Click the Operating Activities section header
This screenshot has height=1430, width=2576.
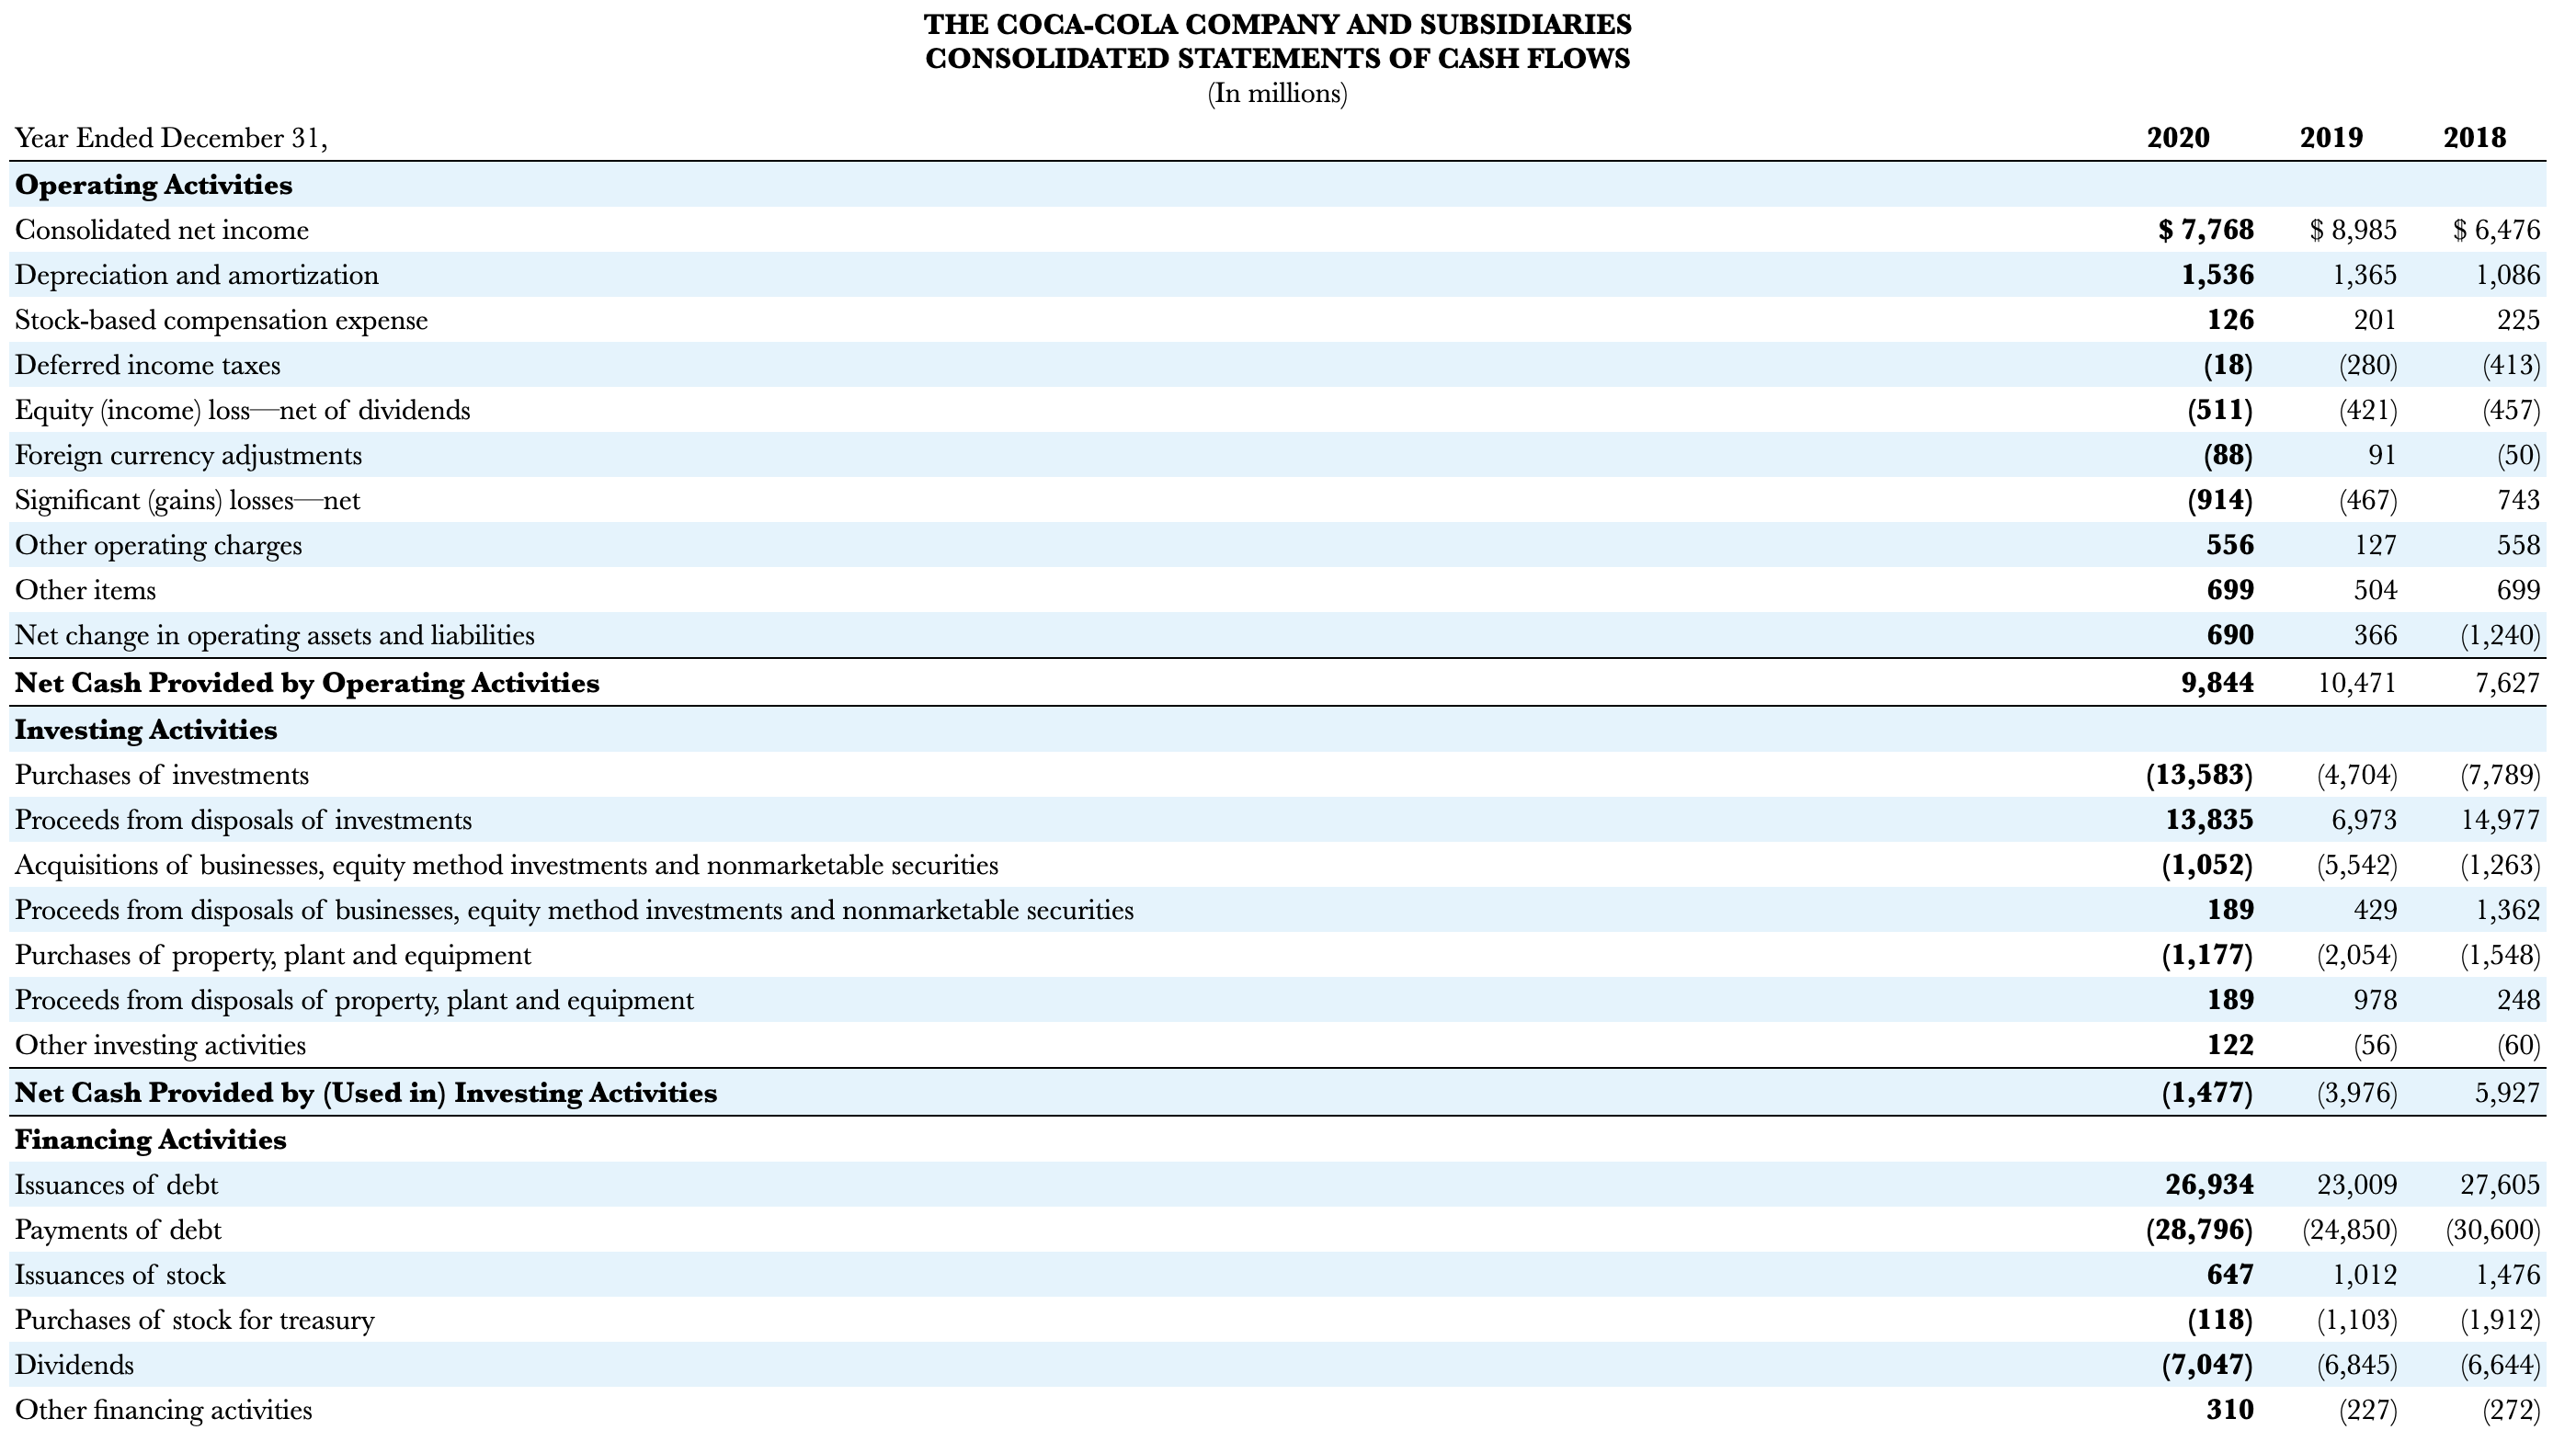click(x=152, y=184)
